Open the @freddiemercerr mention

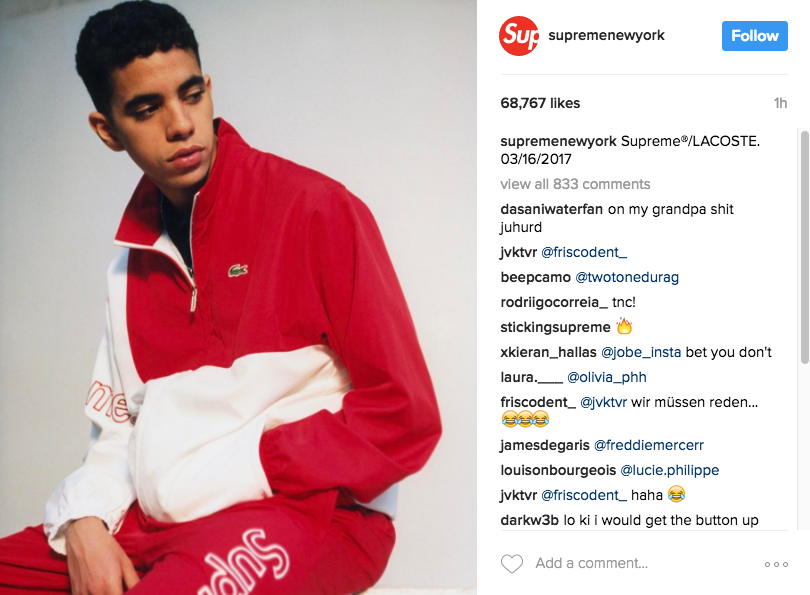tap(649, 445)
